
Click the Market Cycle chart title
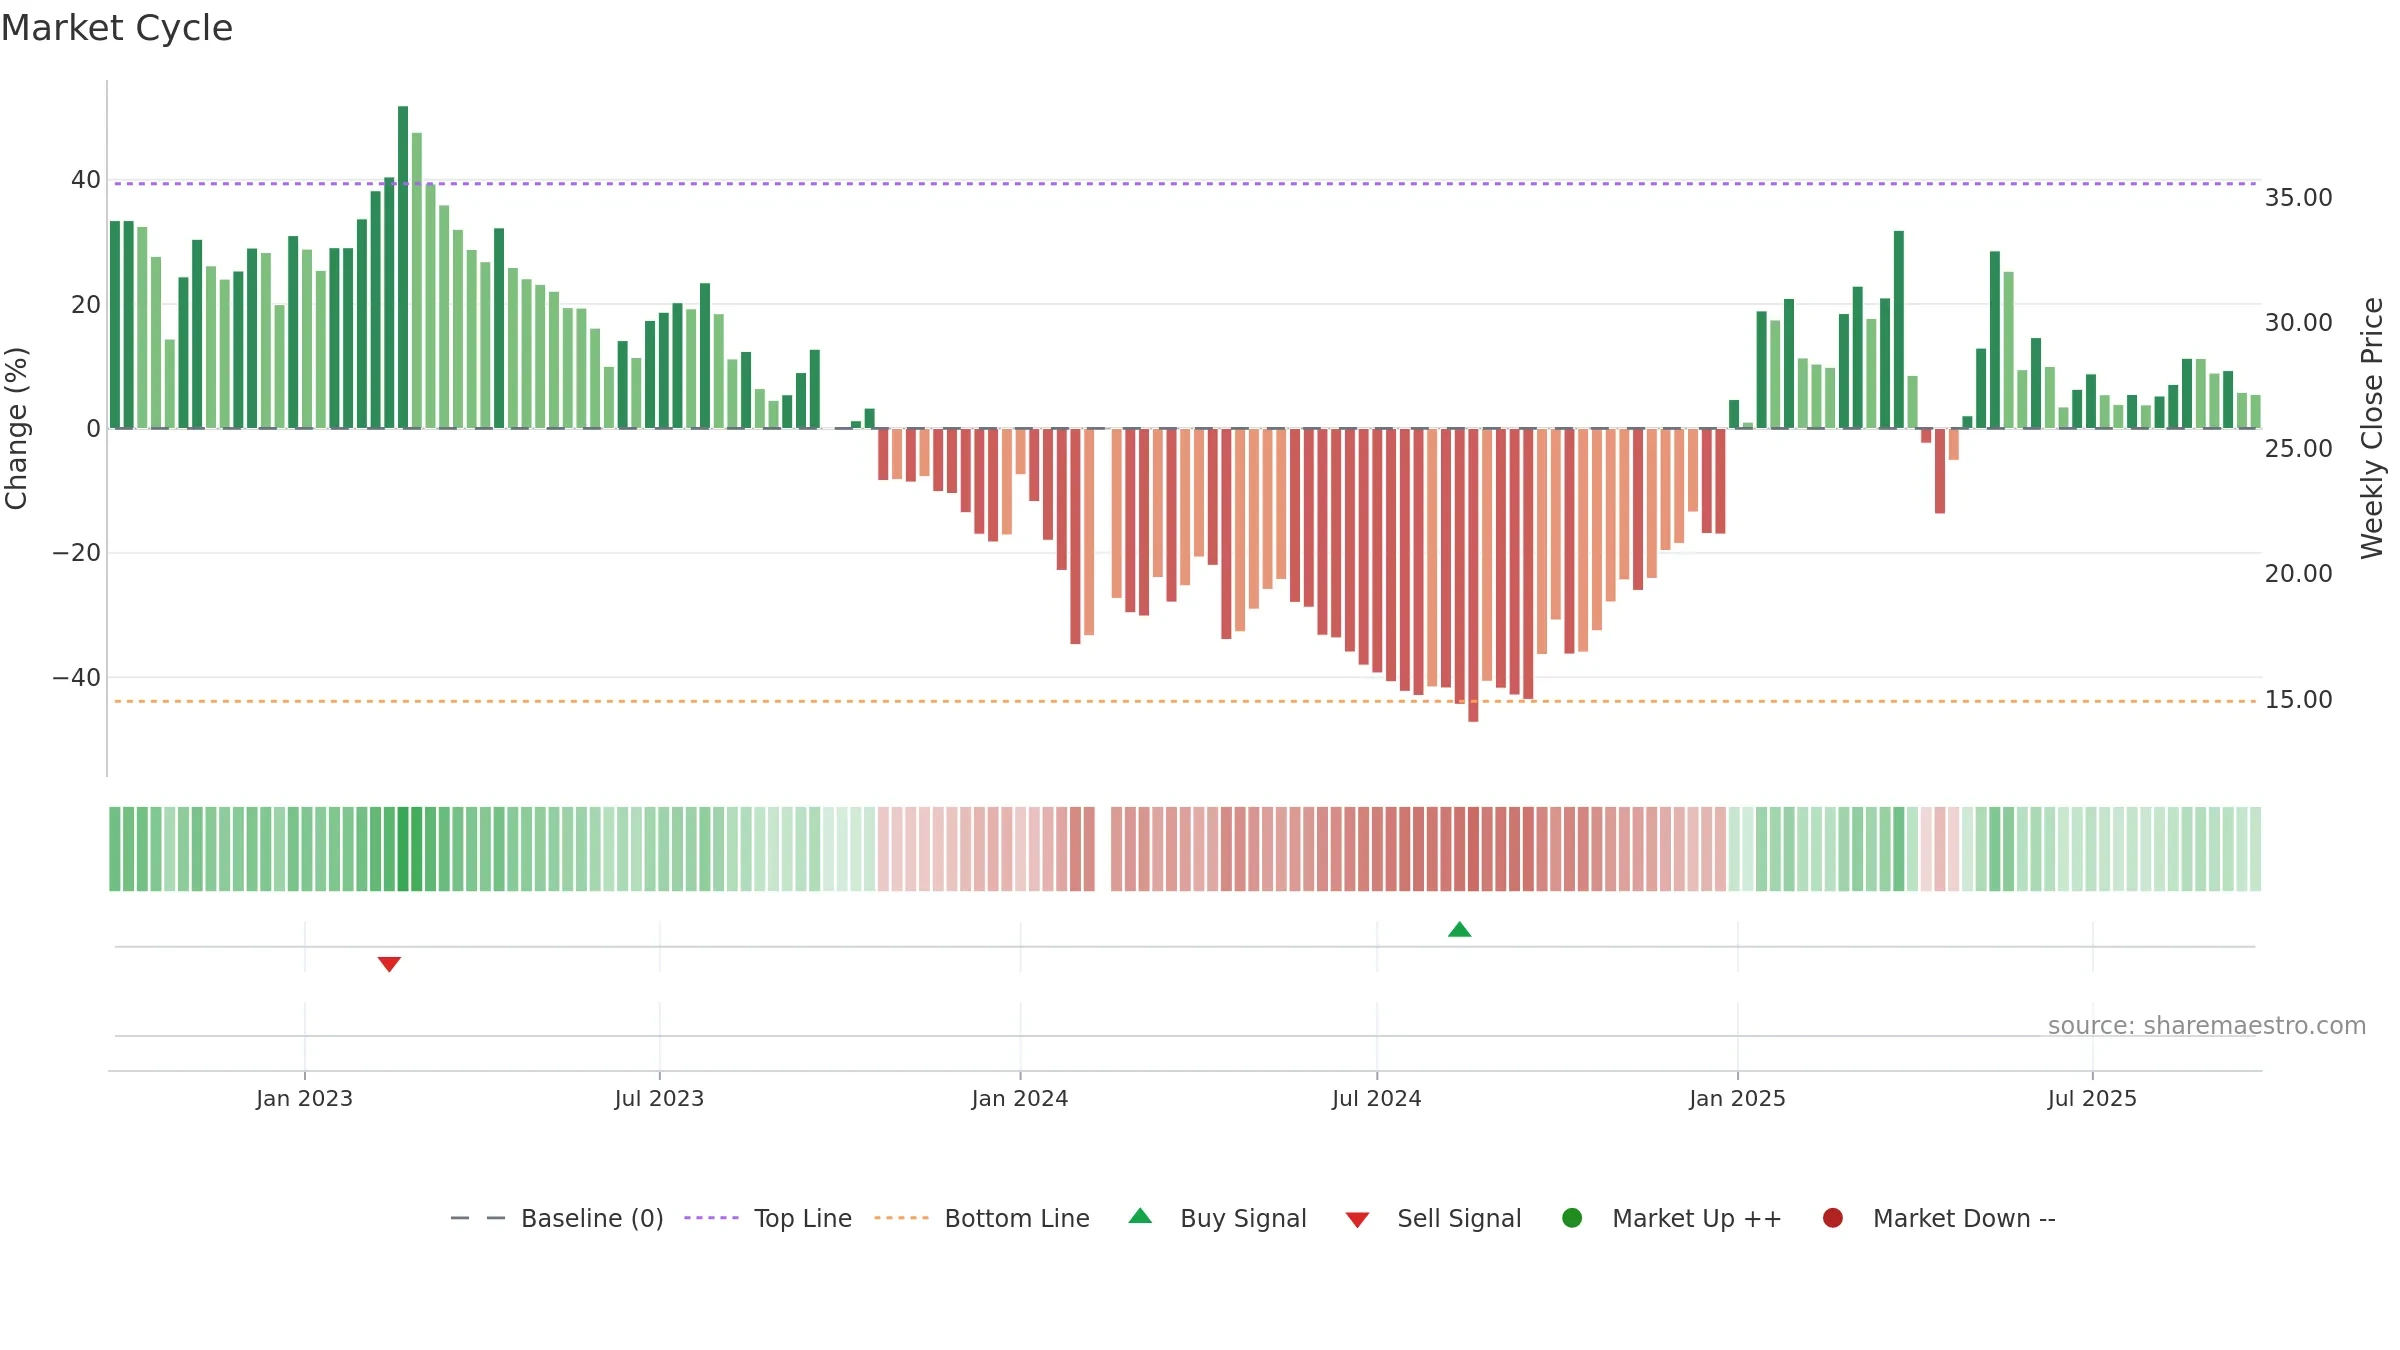pos(117,28)
